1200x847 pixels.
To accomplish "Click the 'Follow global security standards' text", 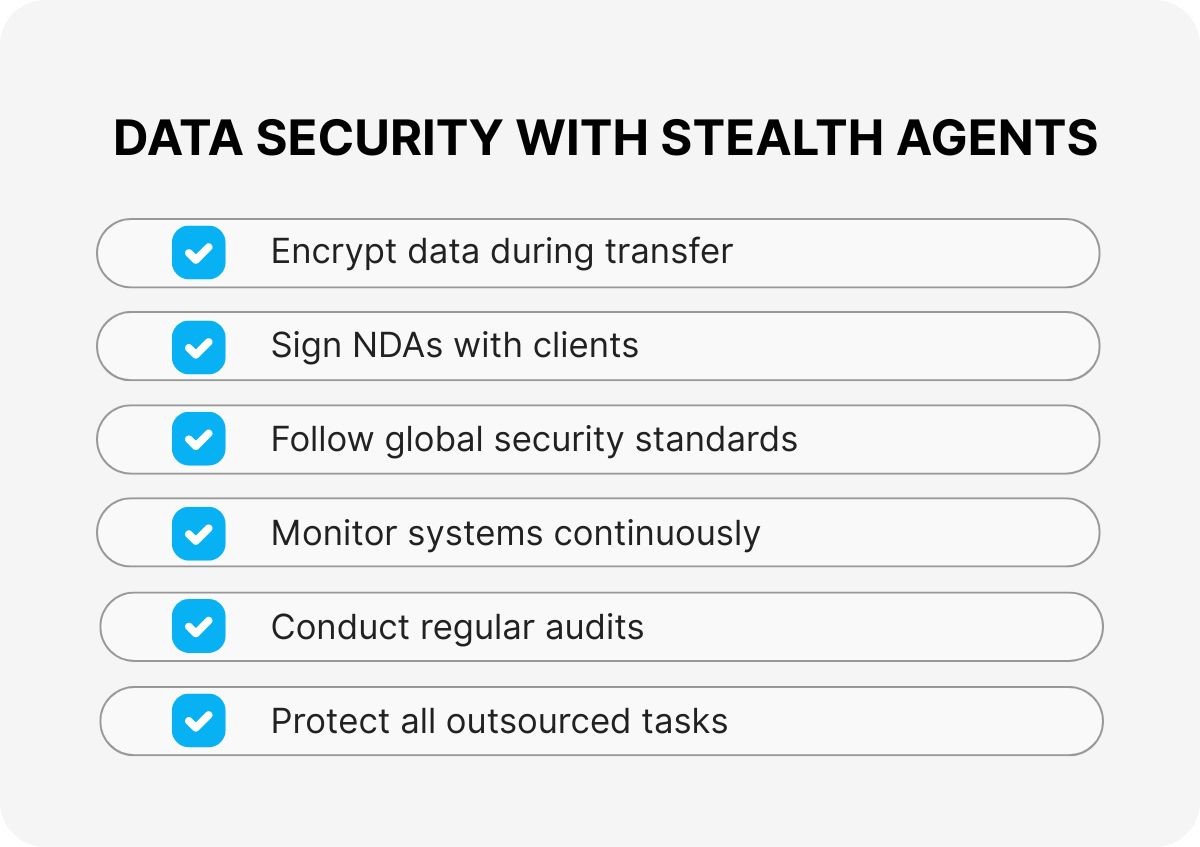I will tap(534, 439).
